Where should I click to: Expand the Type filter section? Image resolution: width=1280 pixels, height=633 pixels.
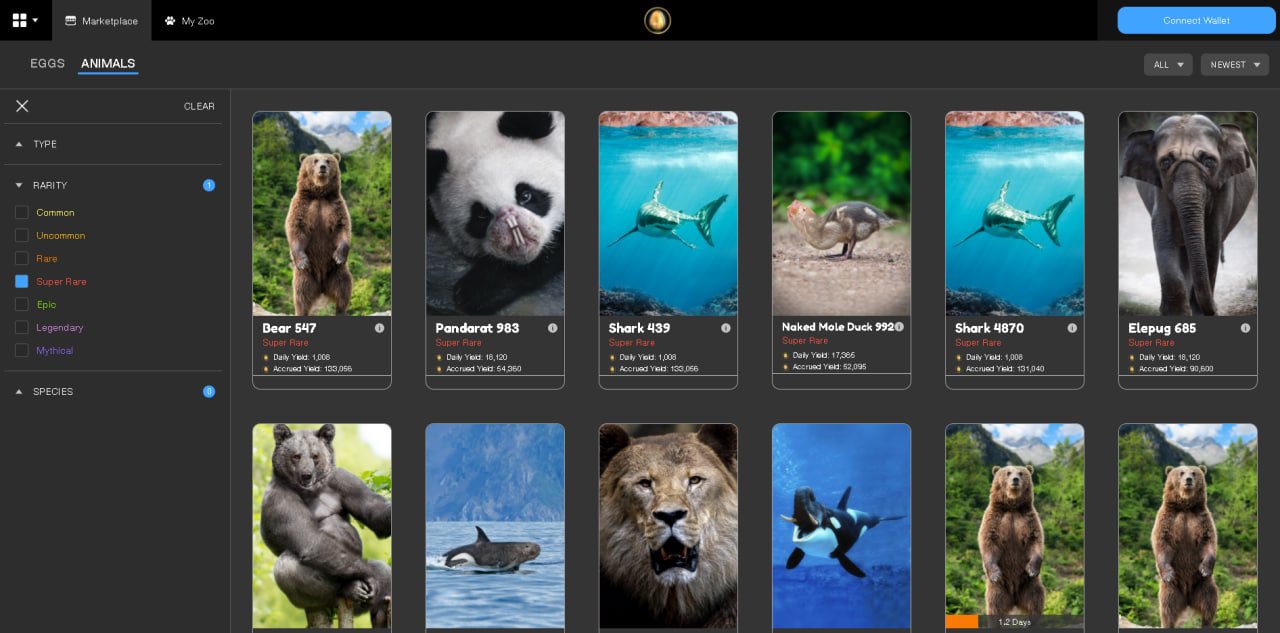[x=113, y=144]
